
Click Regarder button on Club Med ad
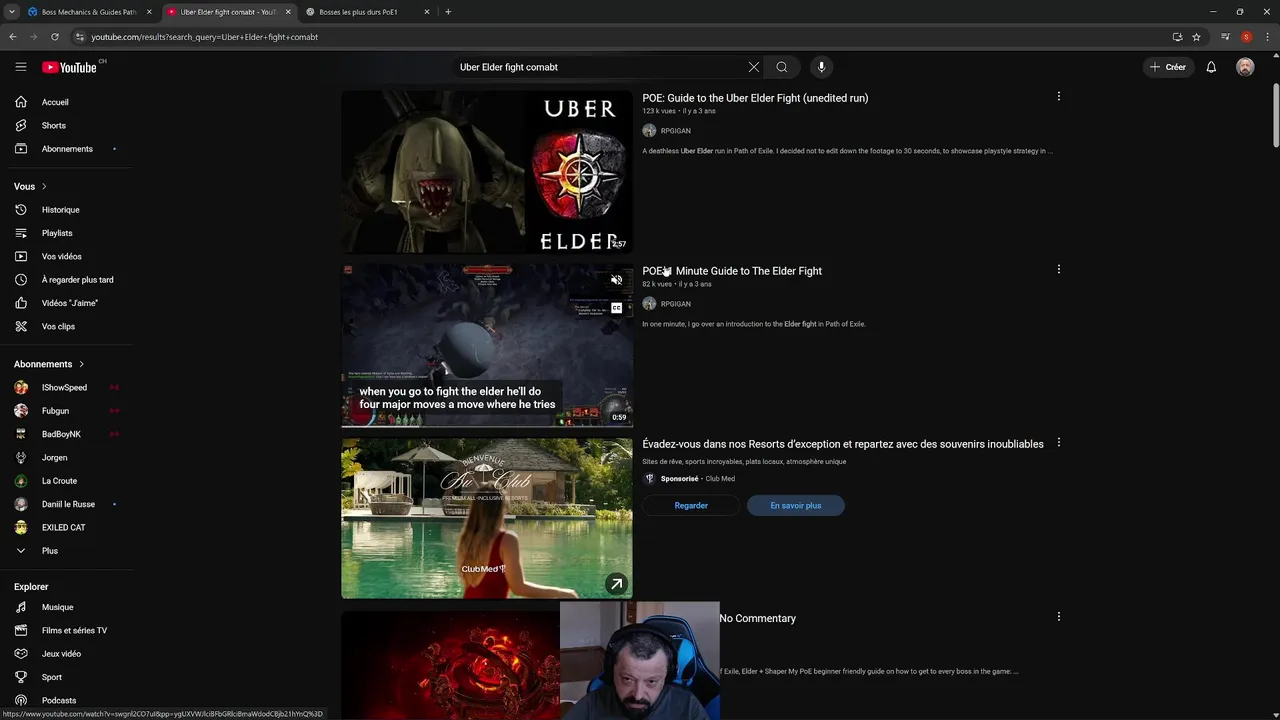click(x=691, y=506)
